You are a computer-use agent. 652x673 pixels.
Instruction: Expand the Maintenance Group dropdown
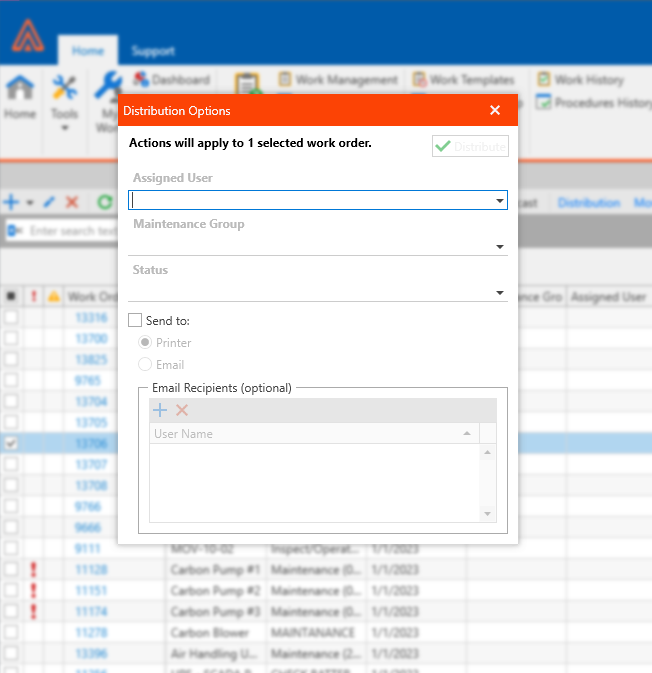pyautogui.click(x=499, y=247)
